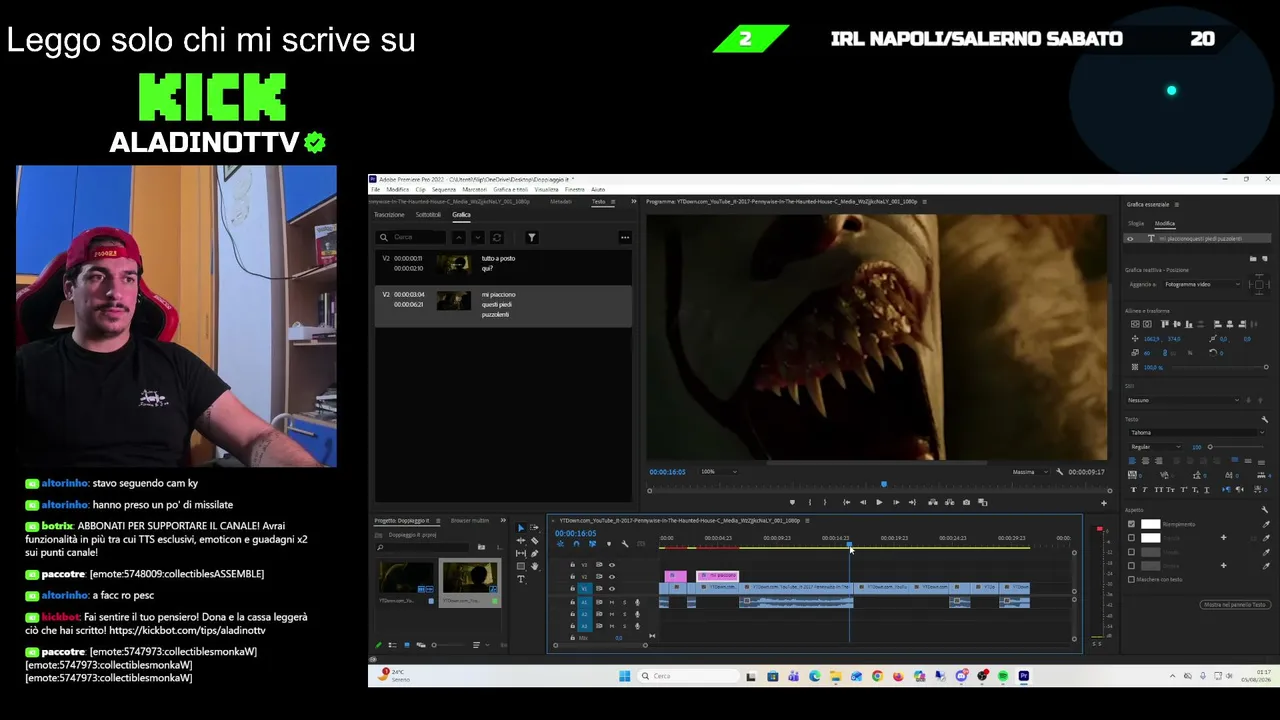Mute audio track A1
Image resolution: width=1280 pixels, height=720 pixels.
pos(612,602)
